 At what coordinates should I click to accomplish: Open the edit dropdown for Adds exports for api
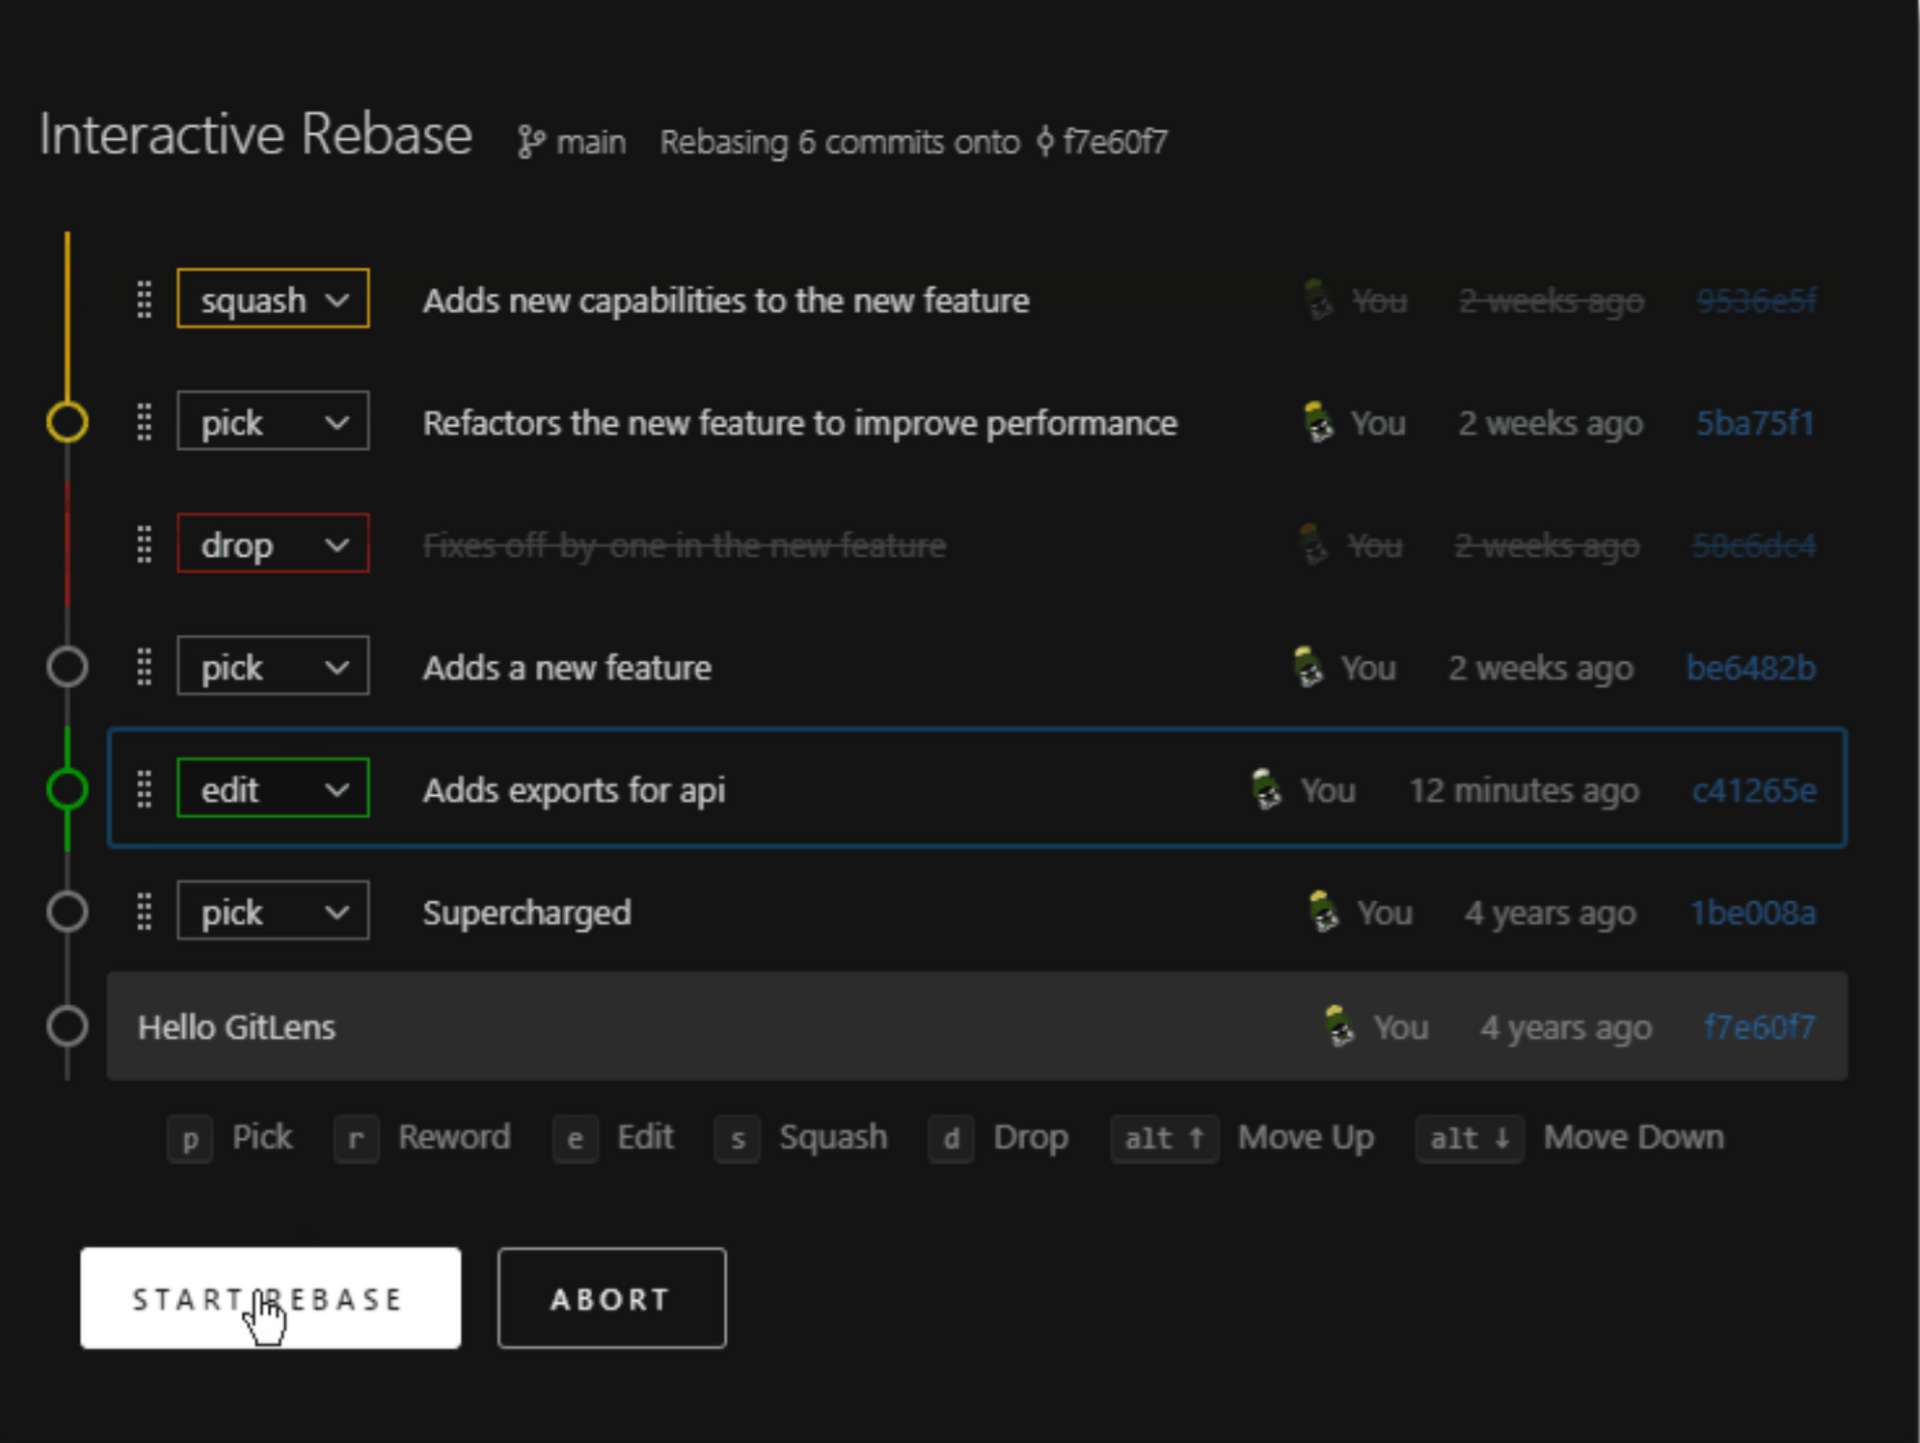[272, 789]
